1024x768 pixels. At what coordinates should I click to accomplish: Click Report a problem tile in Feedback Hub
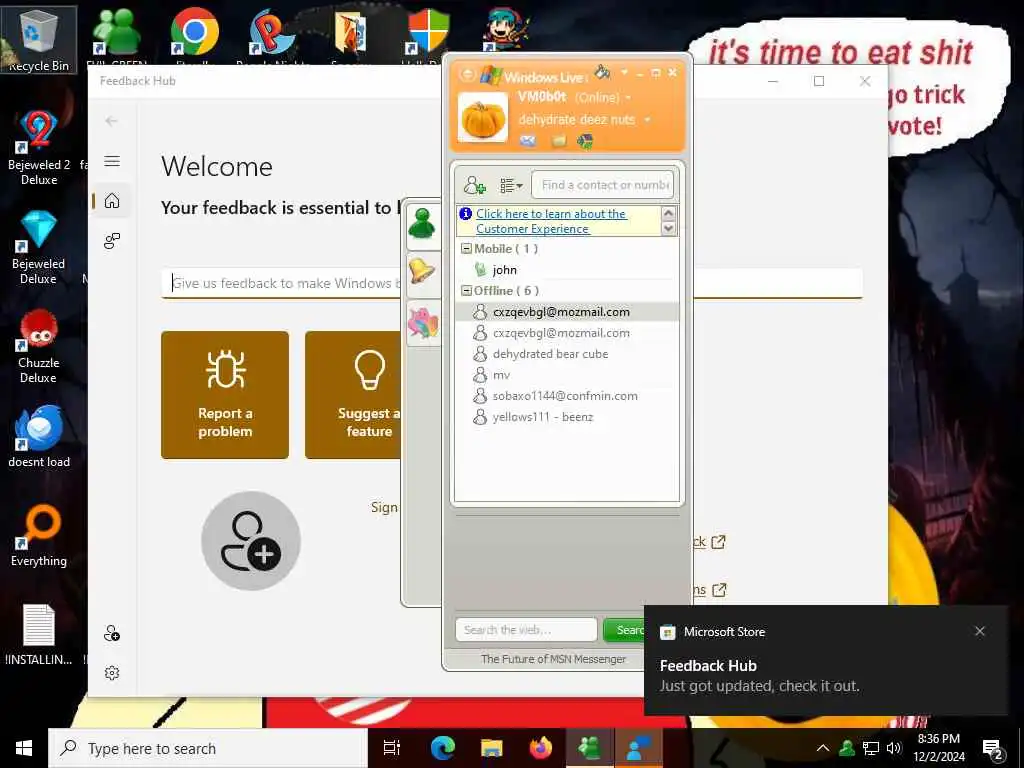coord(225,395)
